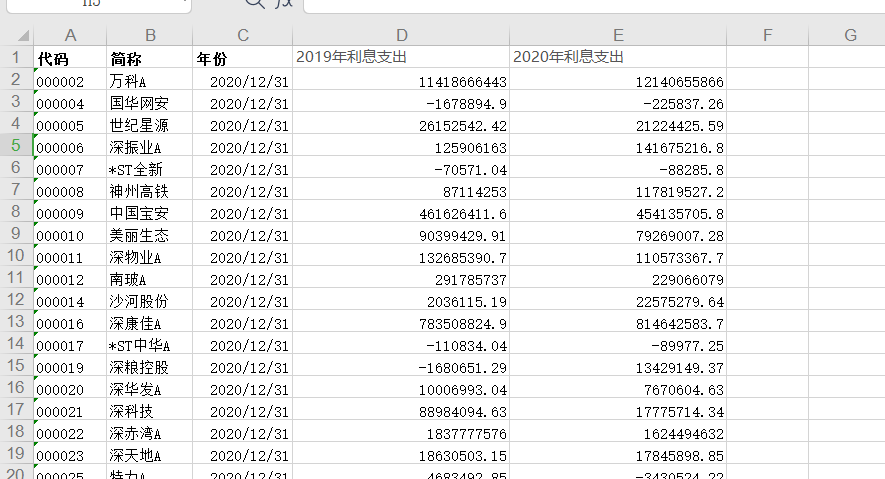Image resolution: width=885 pixels, height=479 pixels.
Task: Select the value -89977.25
Action: click(618, 343)
